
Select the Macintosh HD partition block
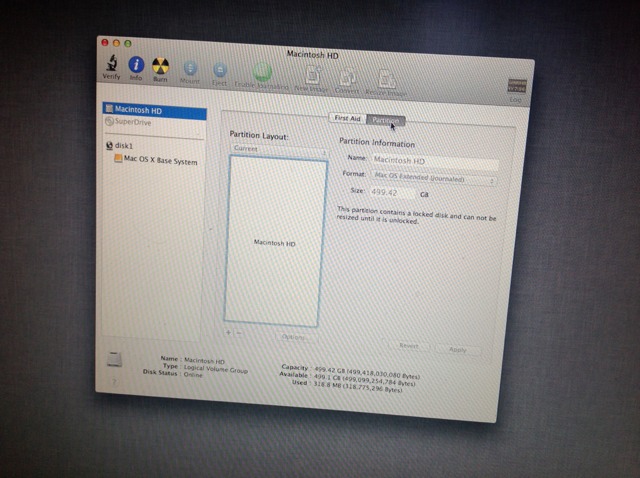pyautogui.click(x=275, y=242)
